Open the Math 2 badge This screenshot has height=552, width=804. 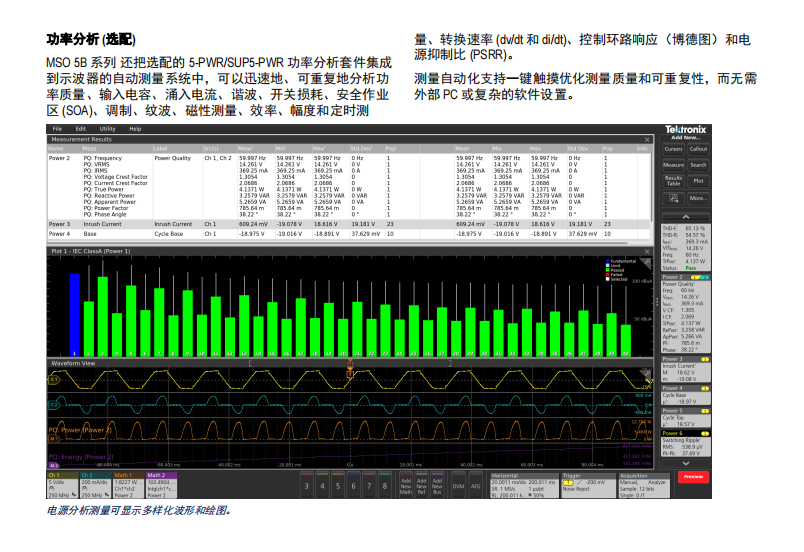162,485
